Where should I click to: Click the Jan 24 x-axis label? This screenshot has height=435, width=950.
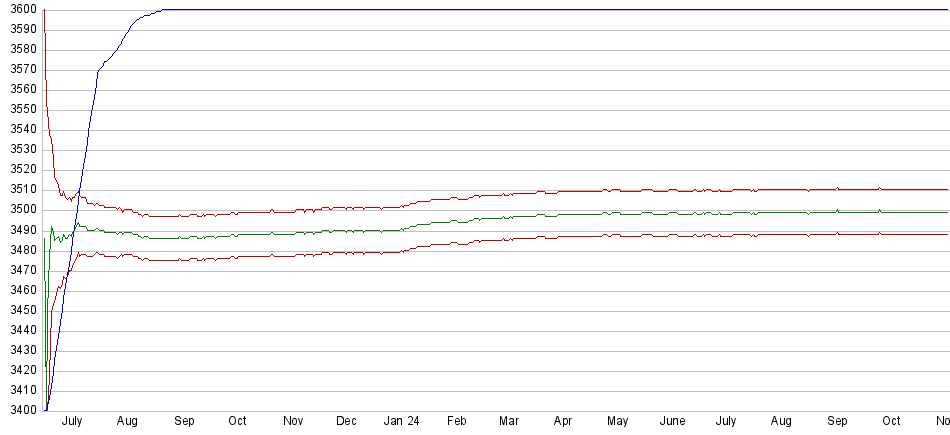coord(401,422)
